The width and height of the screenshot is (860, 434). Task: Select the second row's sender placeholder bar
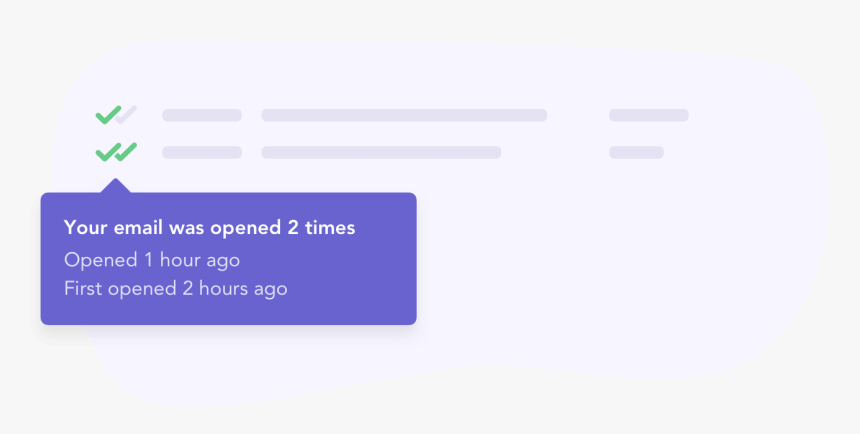[202, 153]
